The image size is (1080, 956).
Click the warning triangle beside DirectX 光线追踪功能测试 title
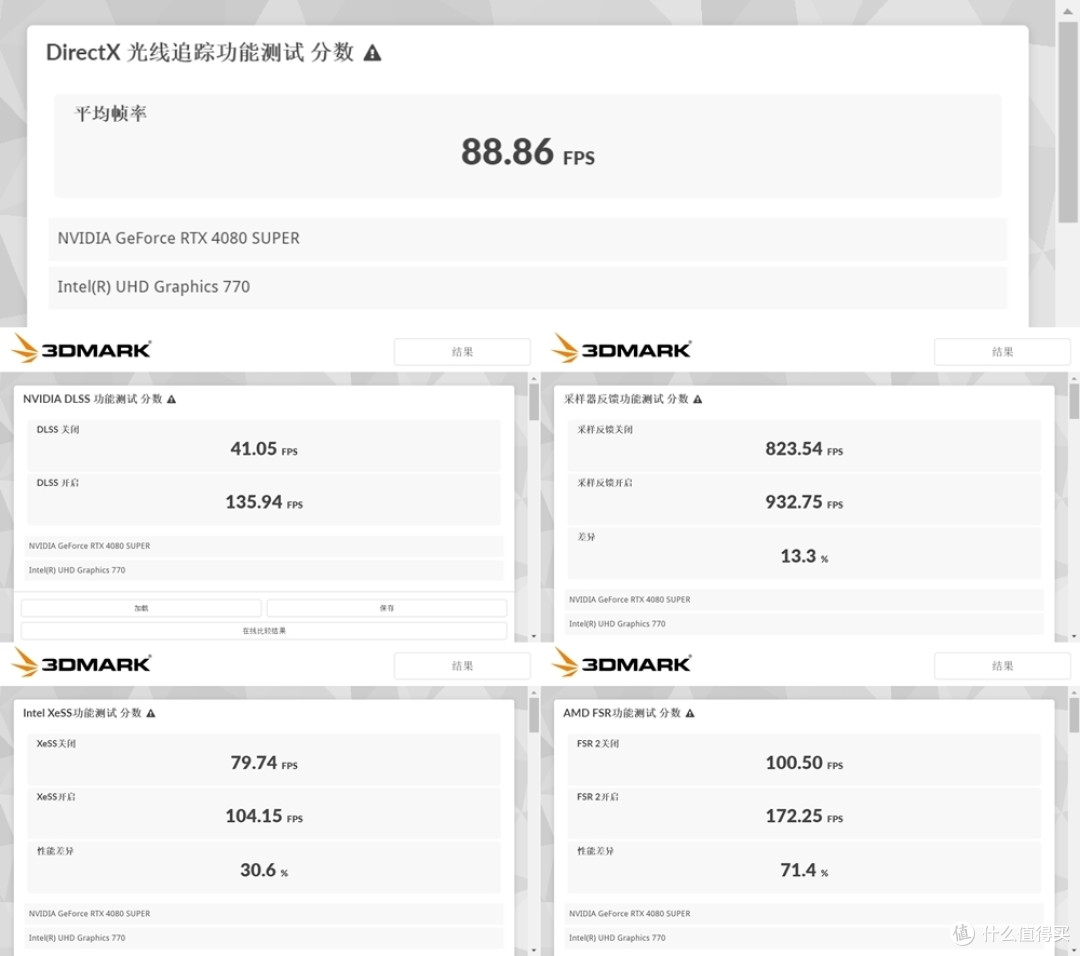[372, 53]
